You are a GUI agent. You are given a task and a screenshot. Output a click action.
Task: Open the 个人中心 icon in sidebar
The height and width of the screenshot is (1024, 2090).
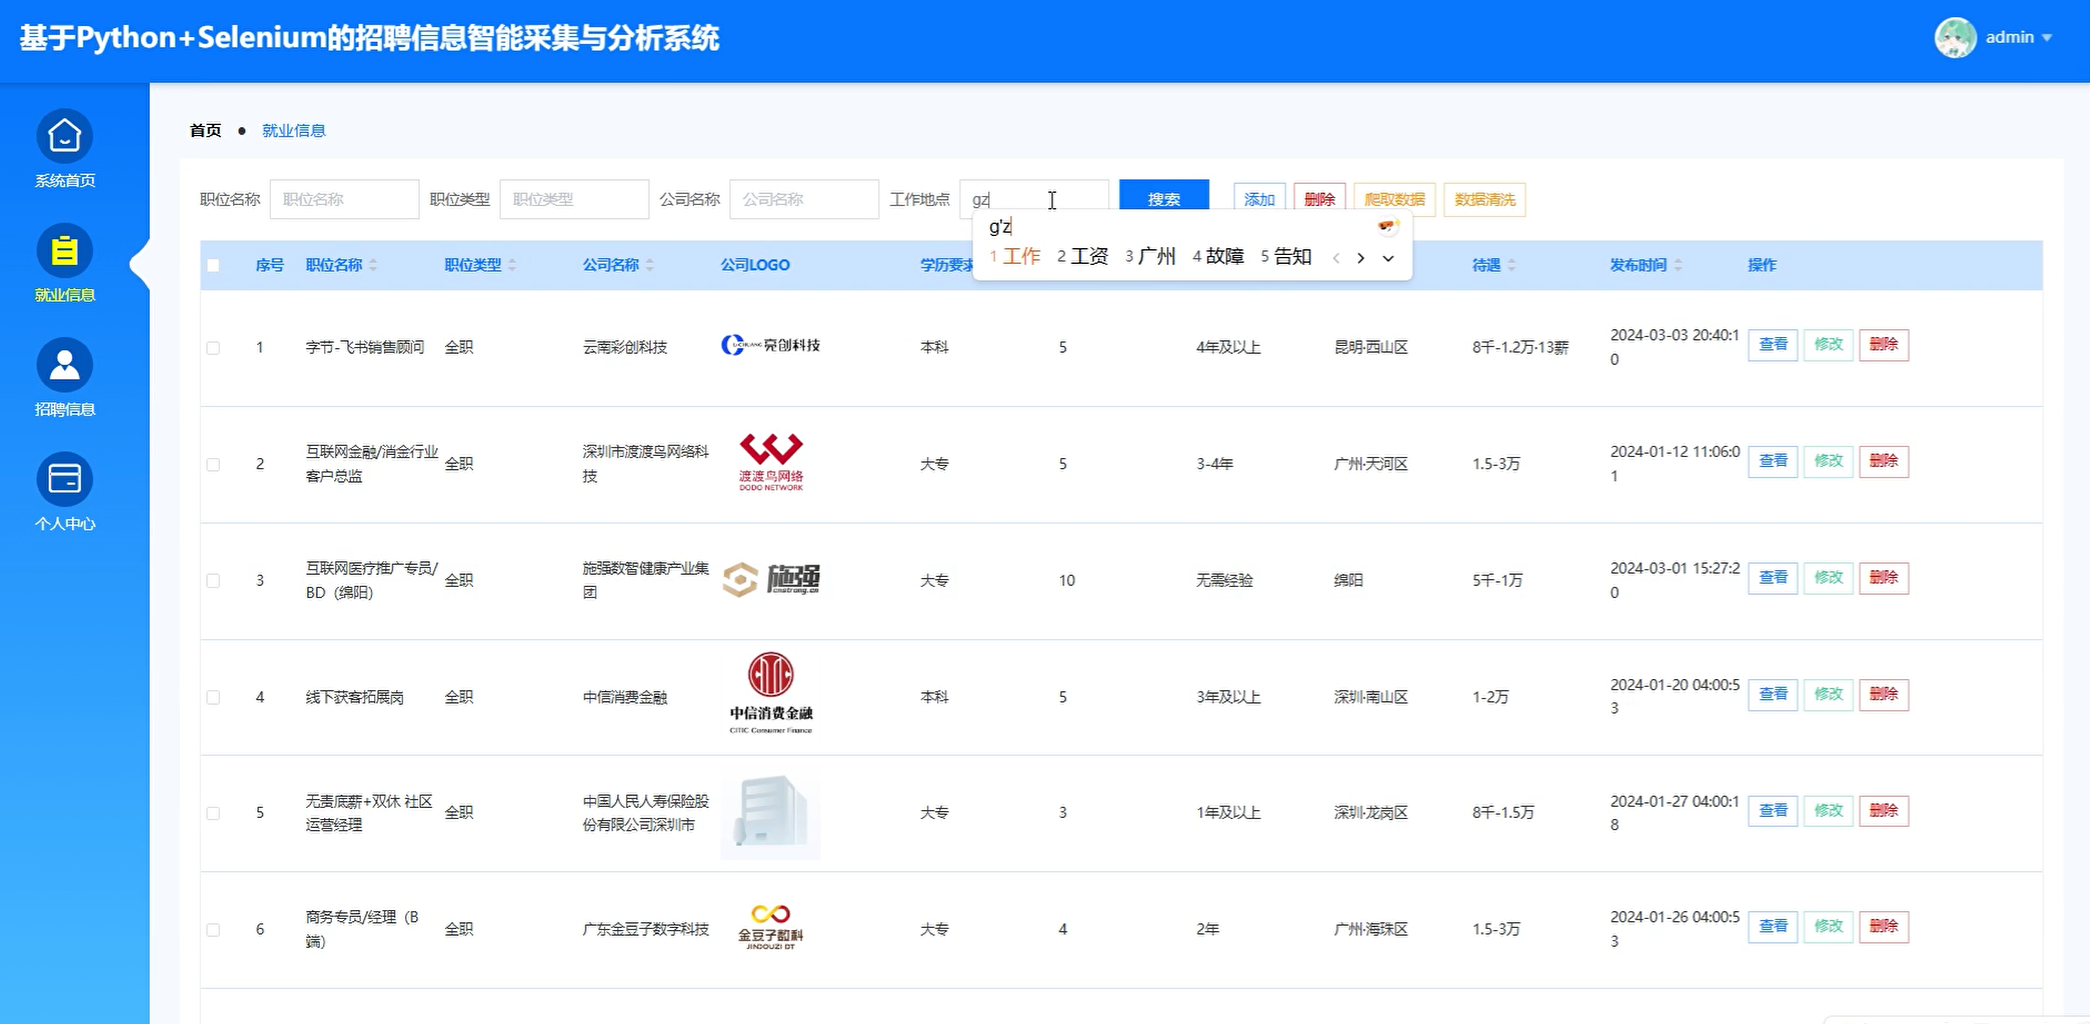tap(64, 479)
